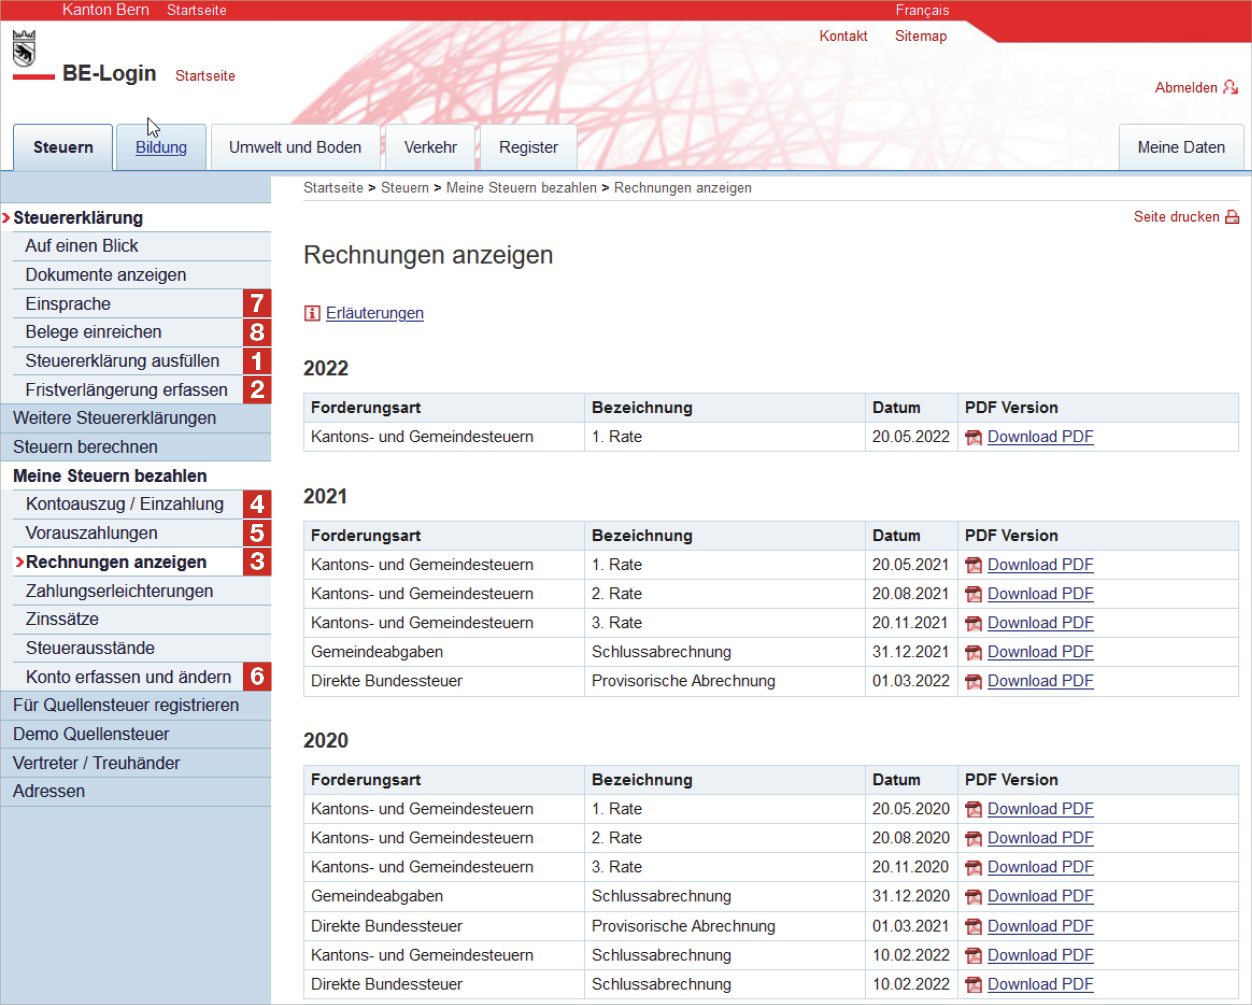Switch language to Français
Image resolution: width=1252 pixels, height=1005 pixels.
(x=922, y=10)
